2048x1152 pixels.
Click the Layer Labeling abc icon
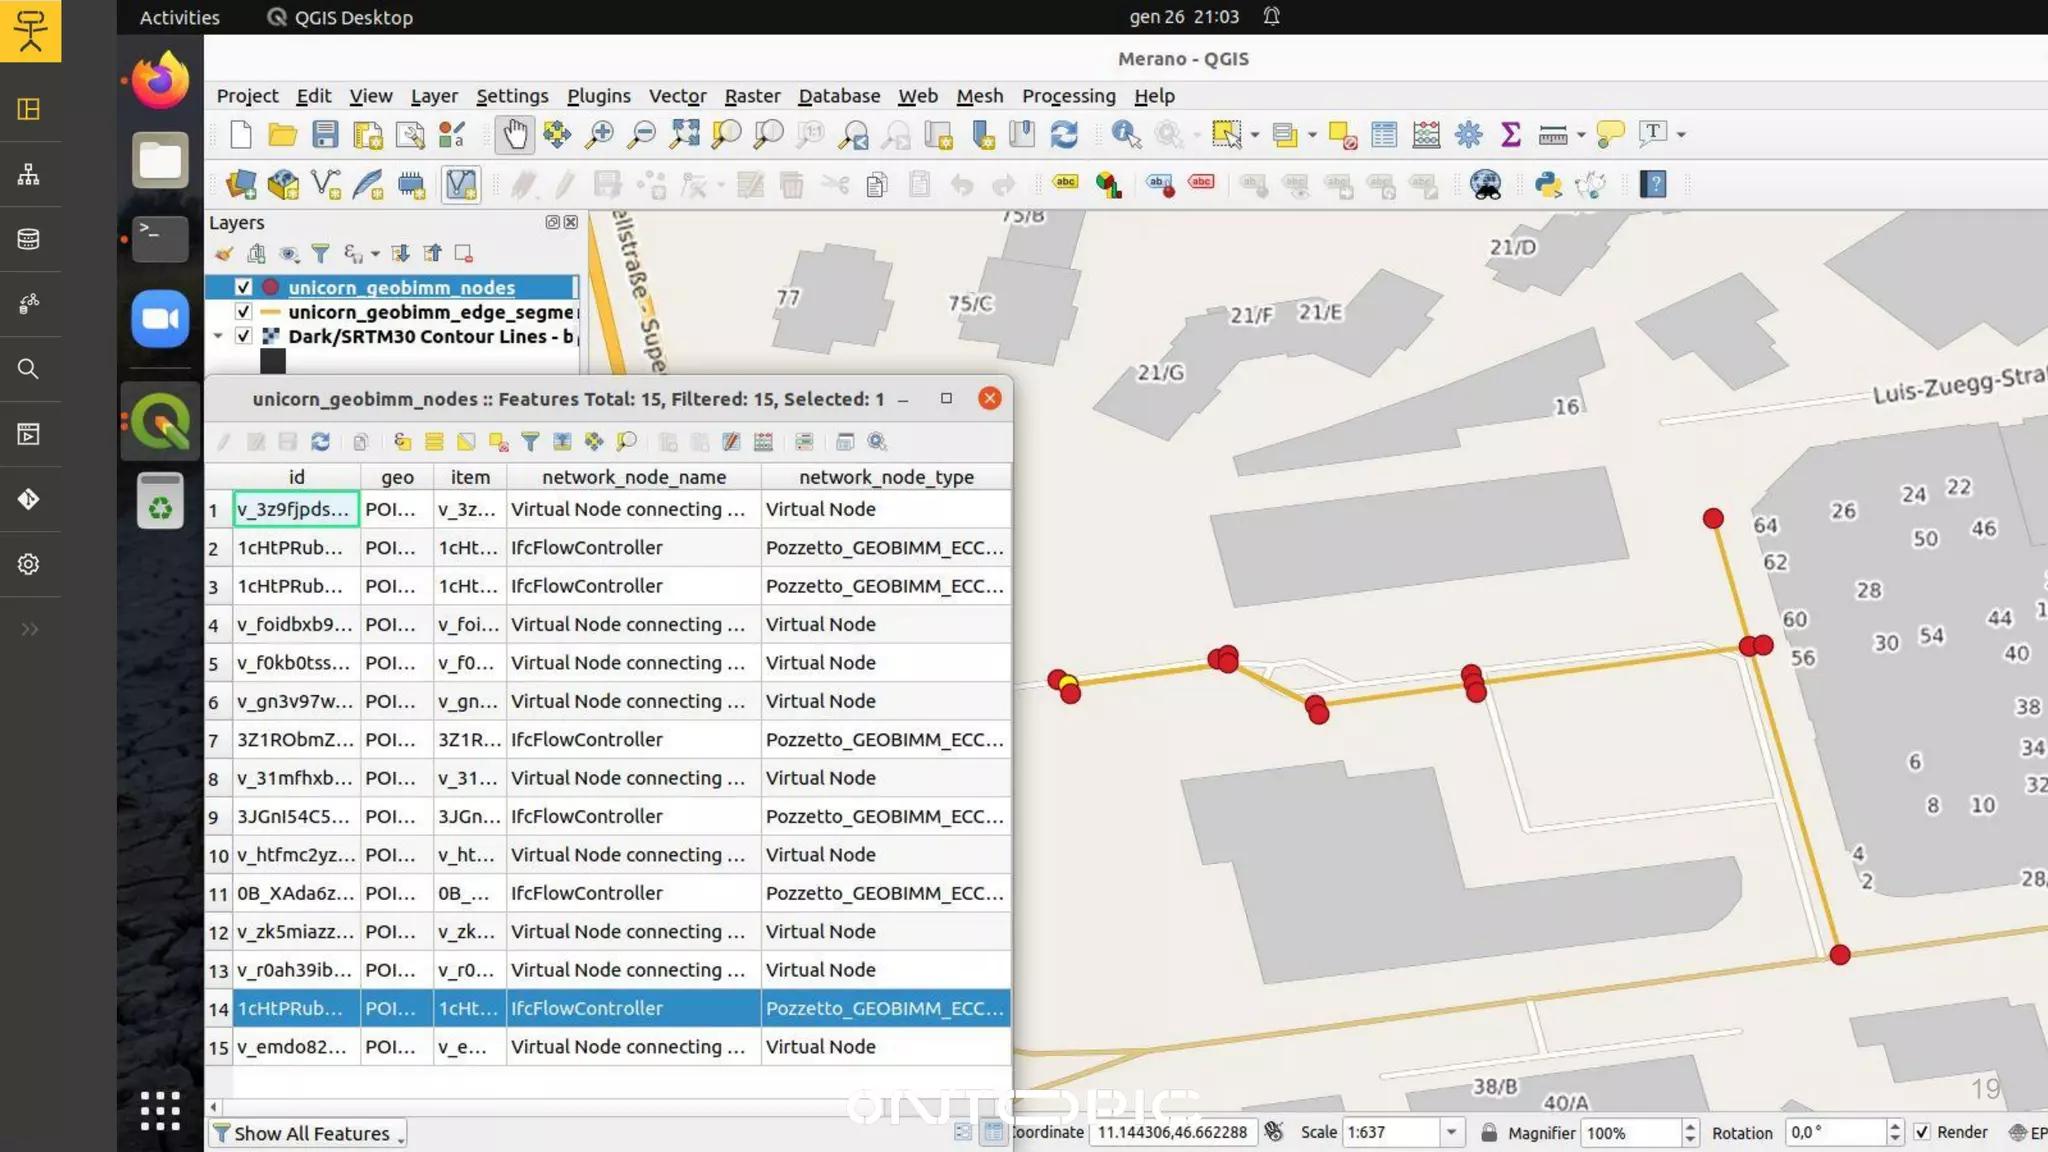pyautogui.click(x=1065, y=183)
